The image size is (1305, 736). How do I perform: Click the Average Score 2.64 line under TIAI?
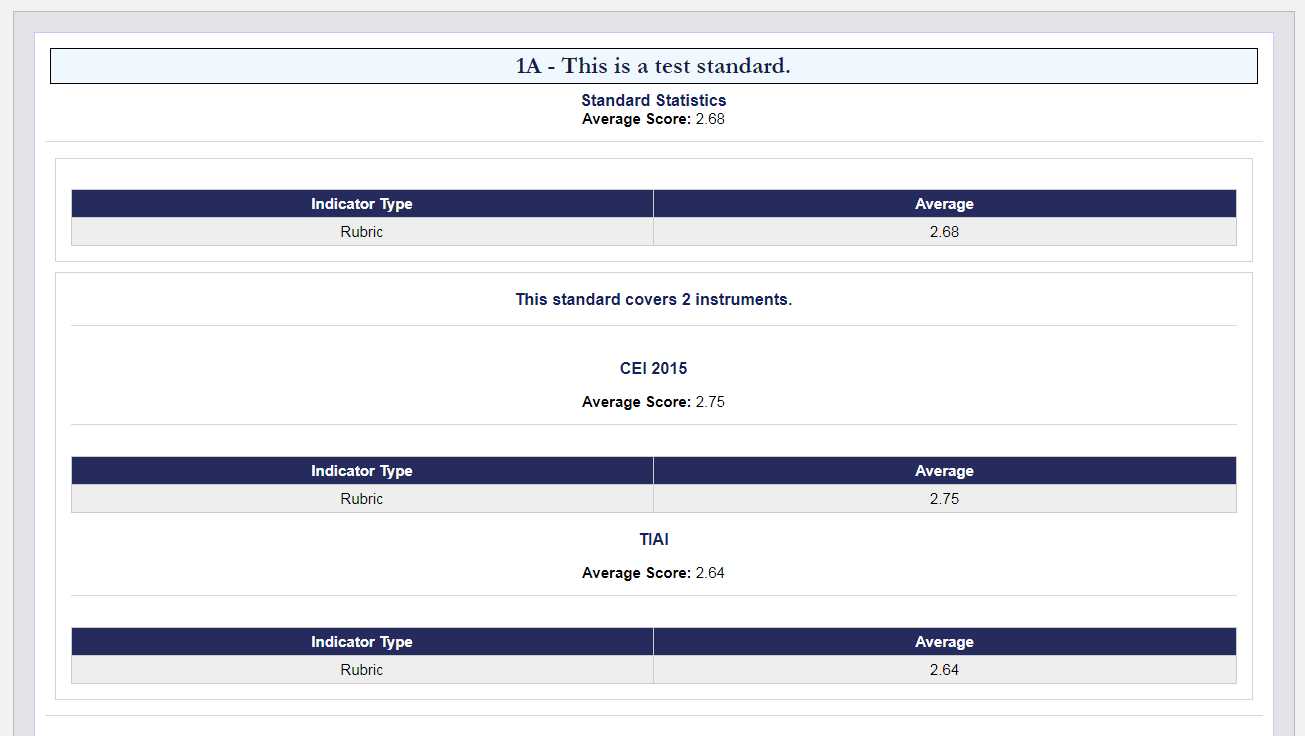coord(653,573)
